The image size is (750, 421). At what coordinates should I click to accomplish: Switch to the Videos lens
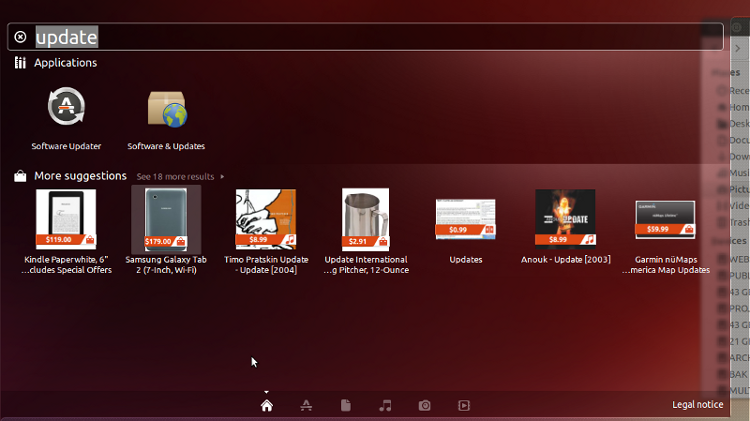click(464, 406)
